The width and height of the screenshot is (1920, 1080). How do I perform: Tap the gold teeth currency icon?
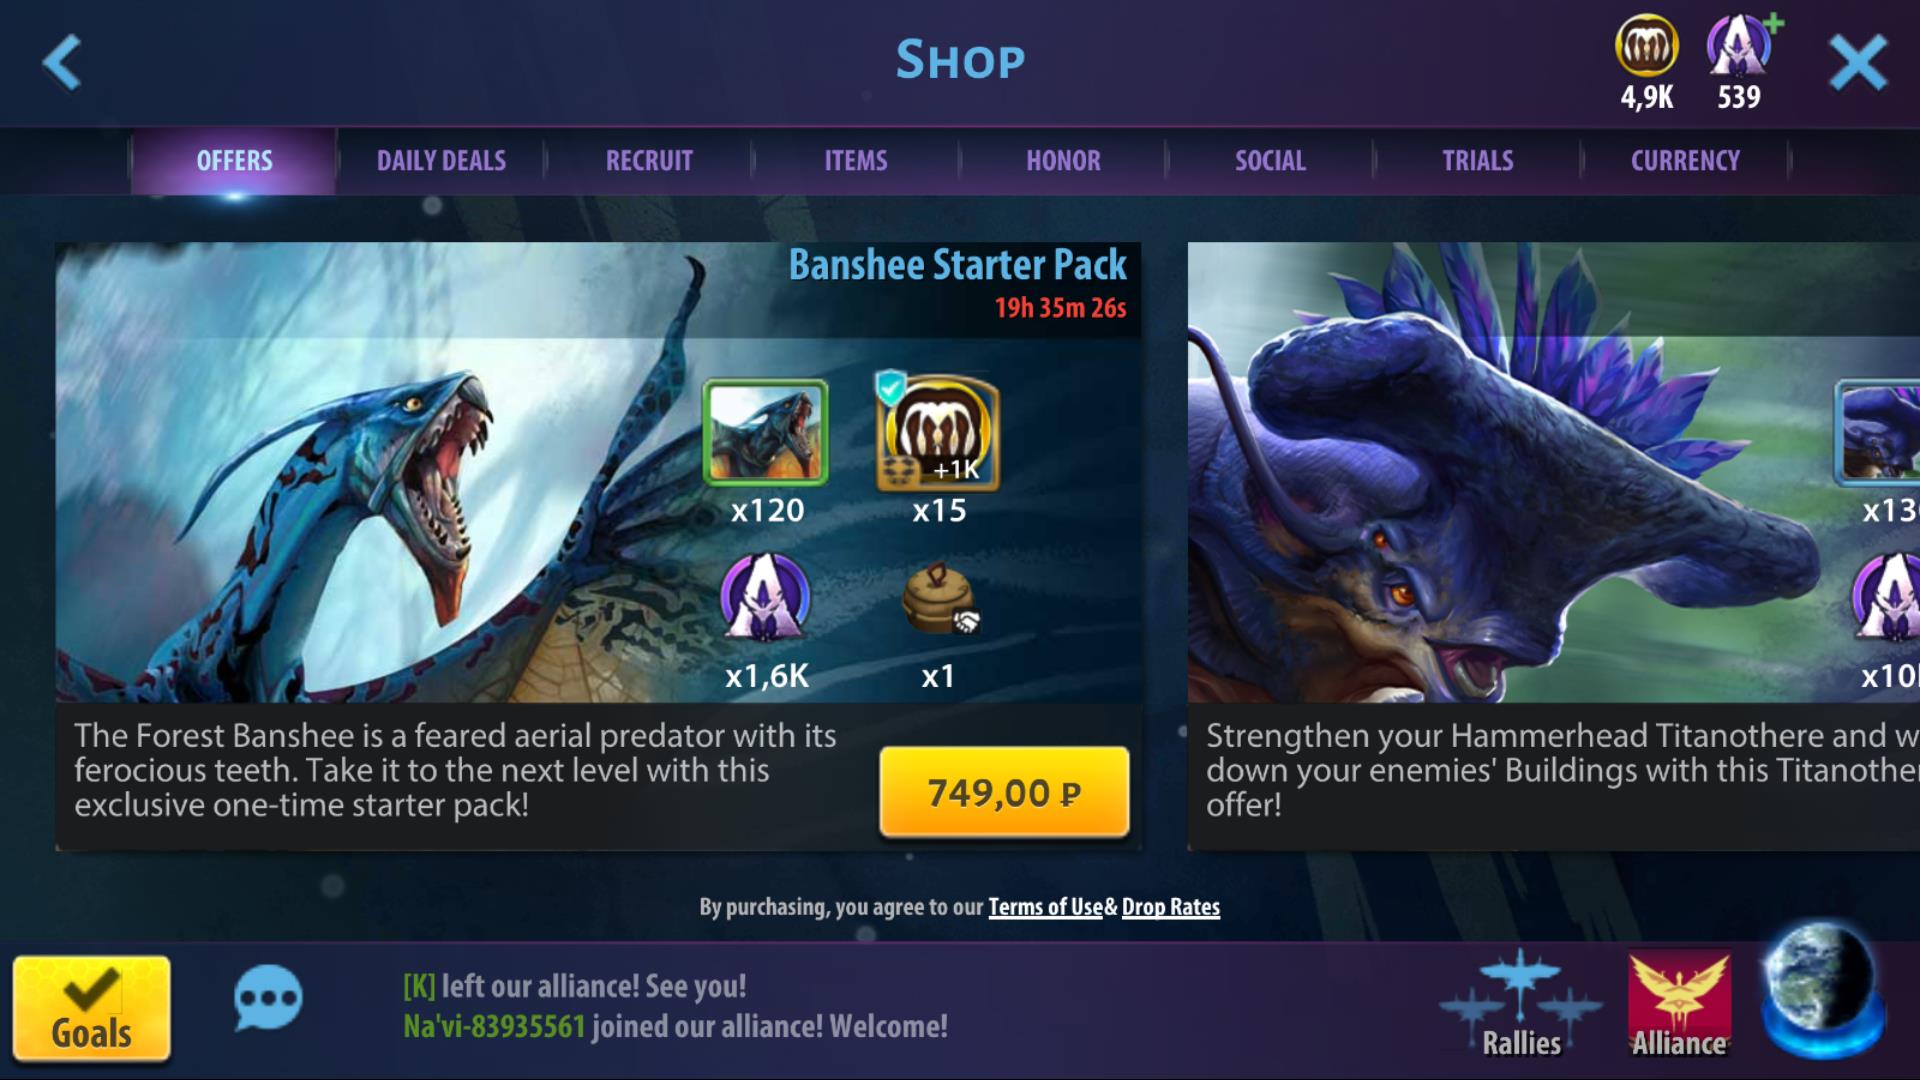coord(1647,47)
